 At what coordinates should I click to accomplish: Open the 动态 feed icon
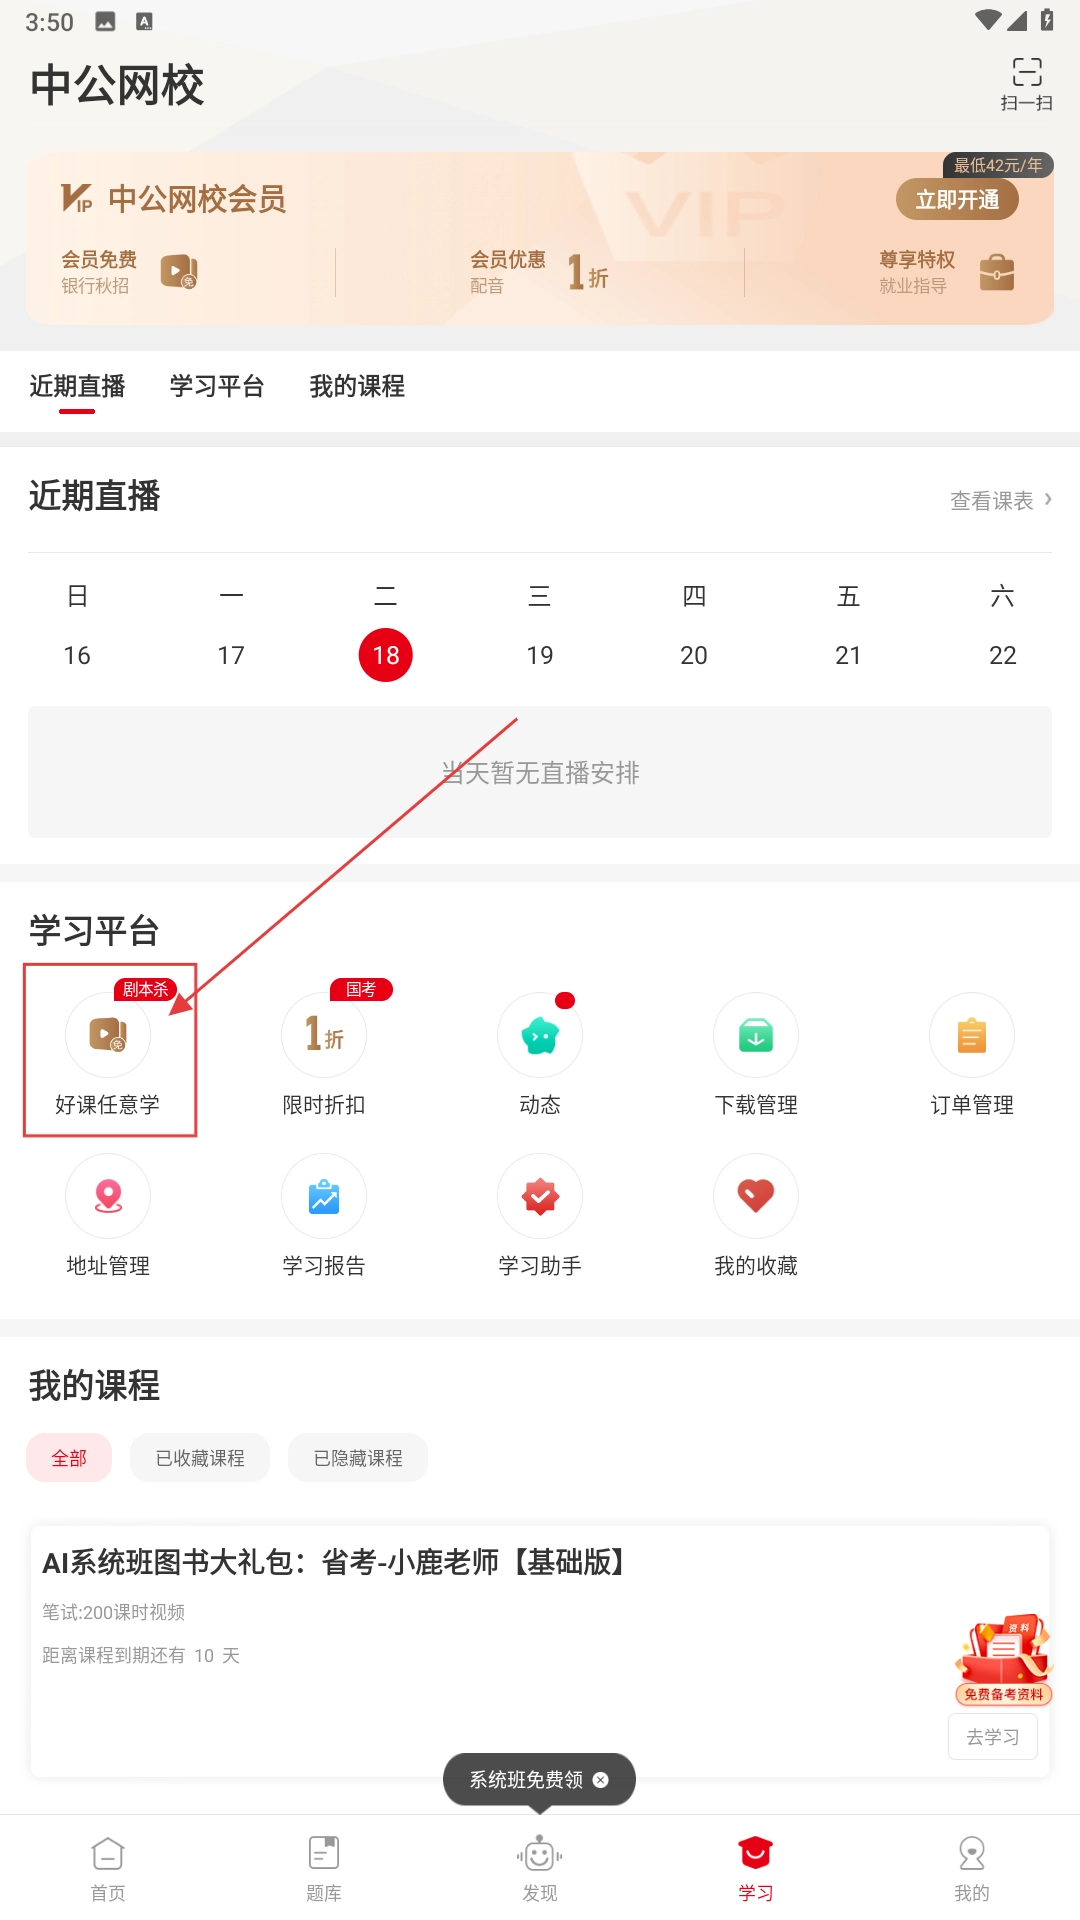coord(540,1036)
